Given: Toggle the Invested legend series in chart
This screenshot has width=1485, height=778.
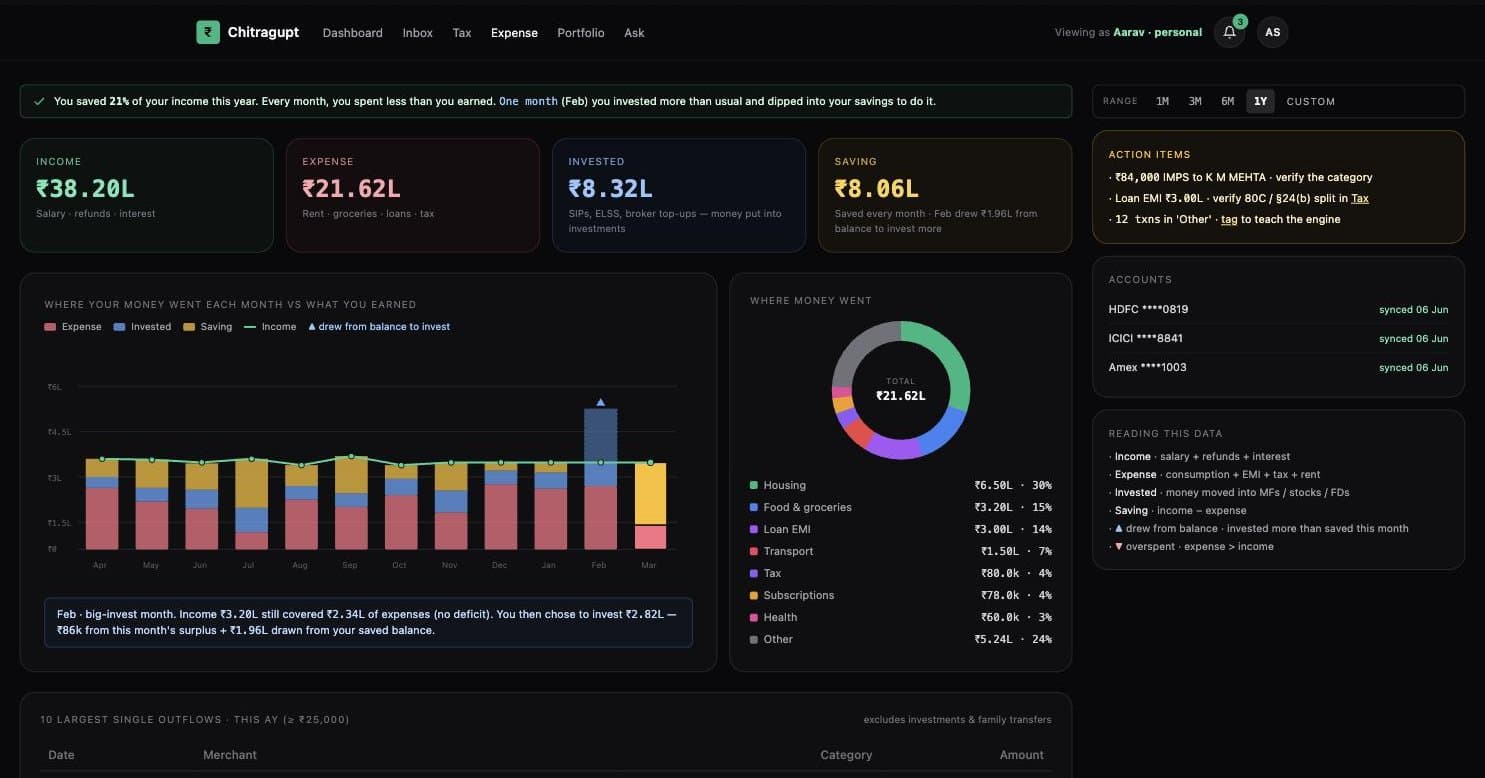Looking at the screenshot, I should [142, 327].
